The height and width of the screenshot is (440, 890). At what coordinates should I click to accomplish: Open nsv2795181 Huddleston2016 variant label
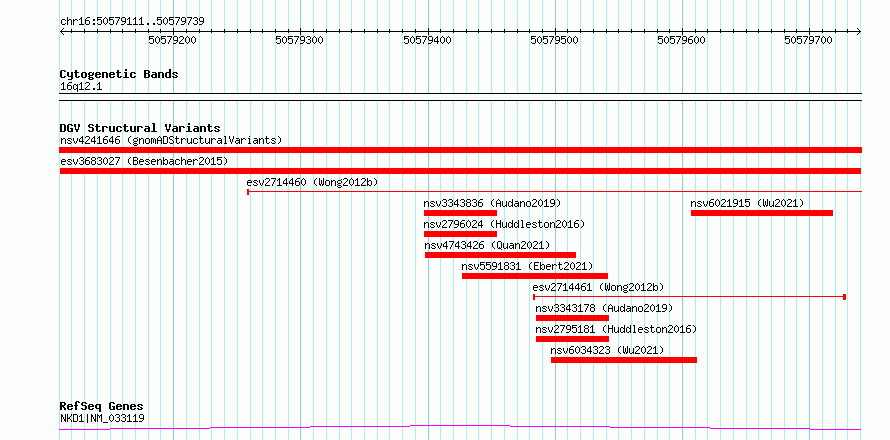click(x=616, y=329)
